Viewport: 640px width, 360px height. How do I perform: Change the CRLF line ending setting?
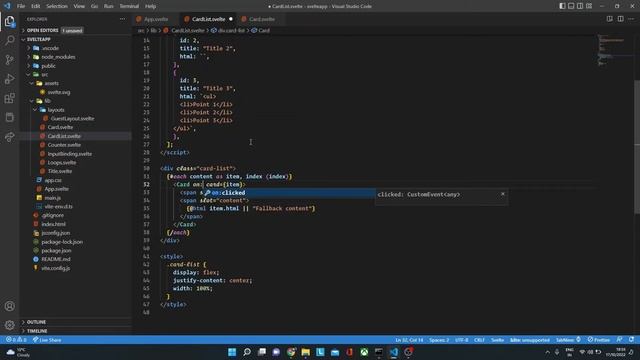tap(479, 340)
